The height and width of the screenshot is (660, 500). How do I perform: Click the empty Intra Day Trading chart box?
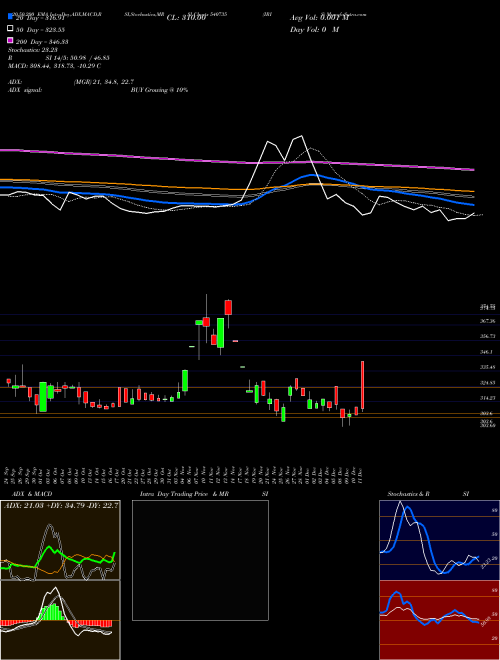coord(200,560)
